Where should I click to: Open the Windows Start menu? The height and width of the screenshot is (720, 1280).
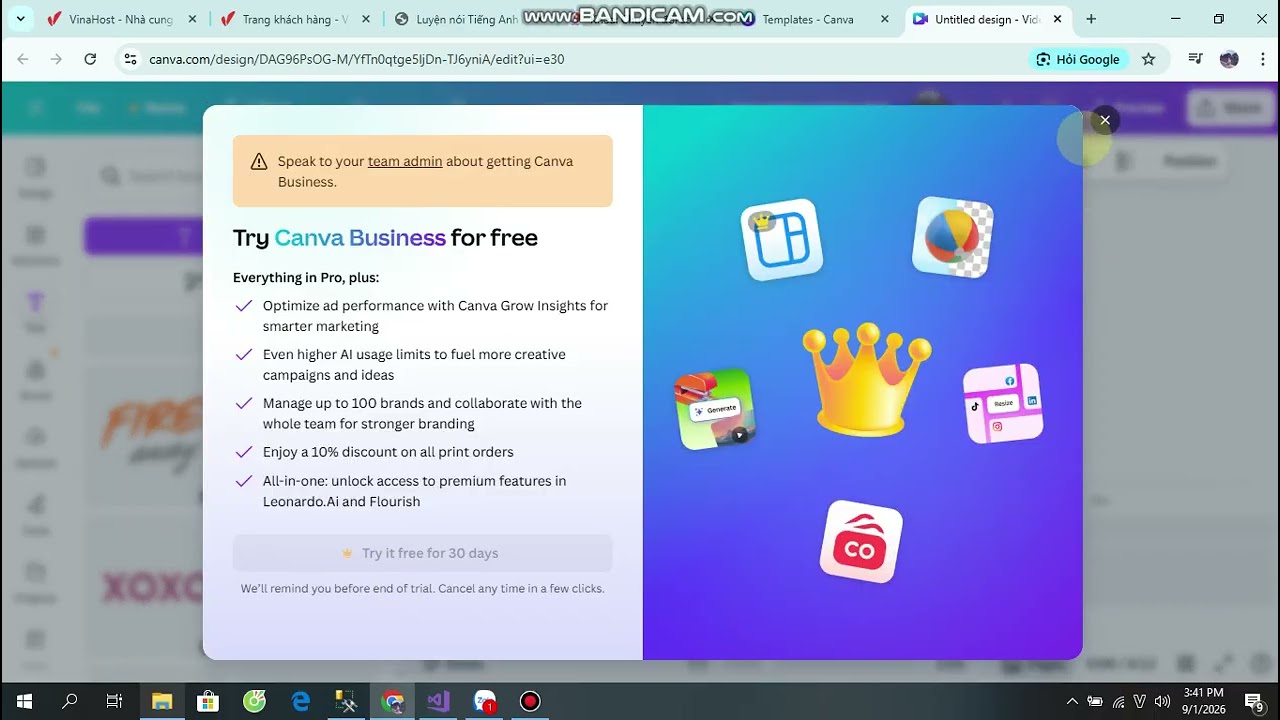24,701
